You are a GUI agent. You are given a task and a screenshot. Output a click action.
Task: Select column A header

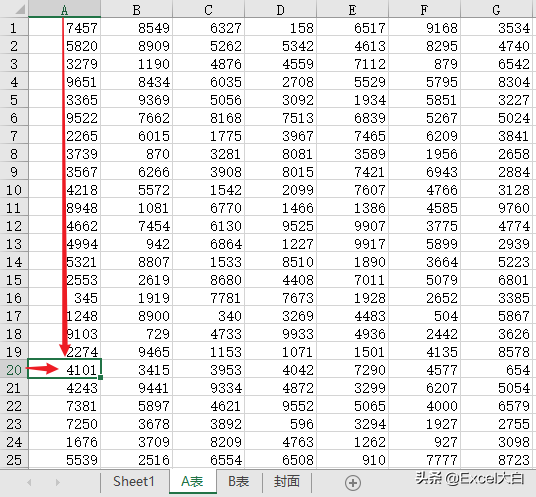pos(65,9)
